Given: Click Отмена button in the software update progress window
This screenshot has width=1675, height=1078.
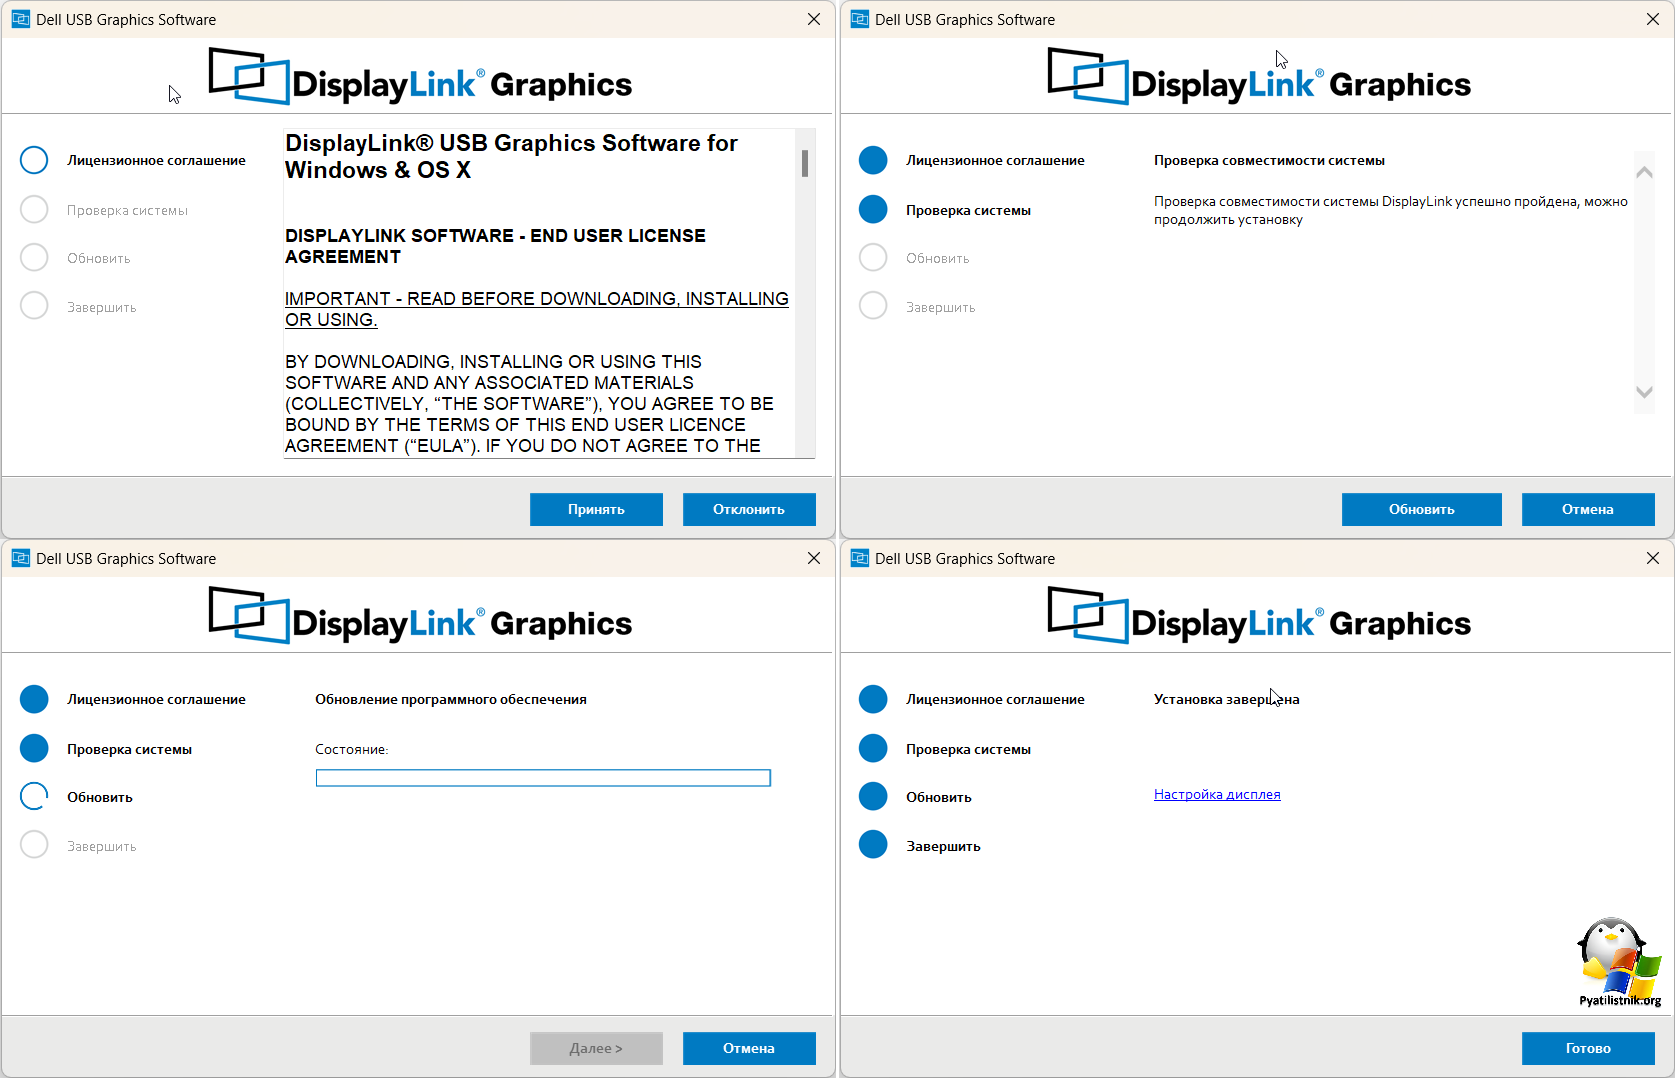Looking at the screenshot, I should pyautogui.click(x=749, y=1048).
